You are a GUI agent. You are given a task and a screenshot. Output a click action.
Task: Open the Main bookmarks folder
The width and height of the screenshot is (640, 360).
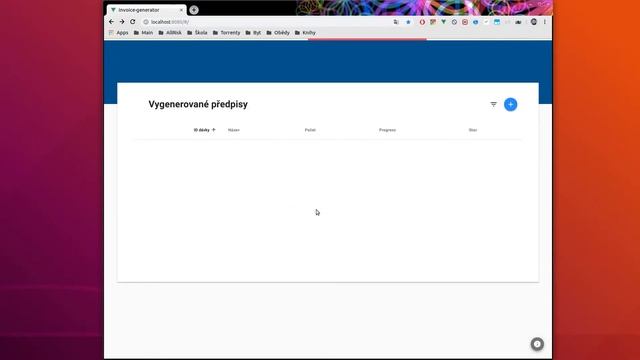[x=143, y=33]
